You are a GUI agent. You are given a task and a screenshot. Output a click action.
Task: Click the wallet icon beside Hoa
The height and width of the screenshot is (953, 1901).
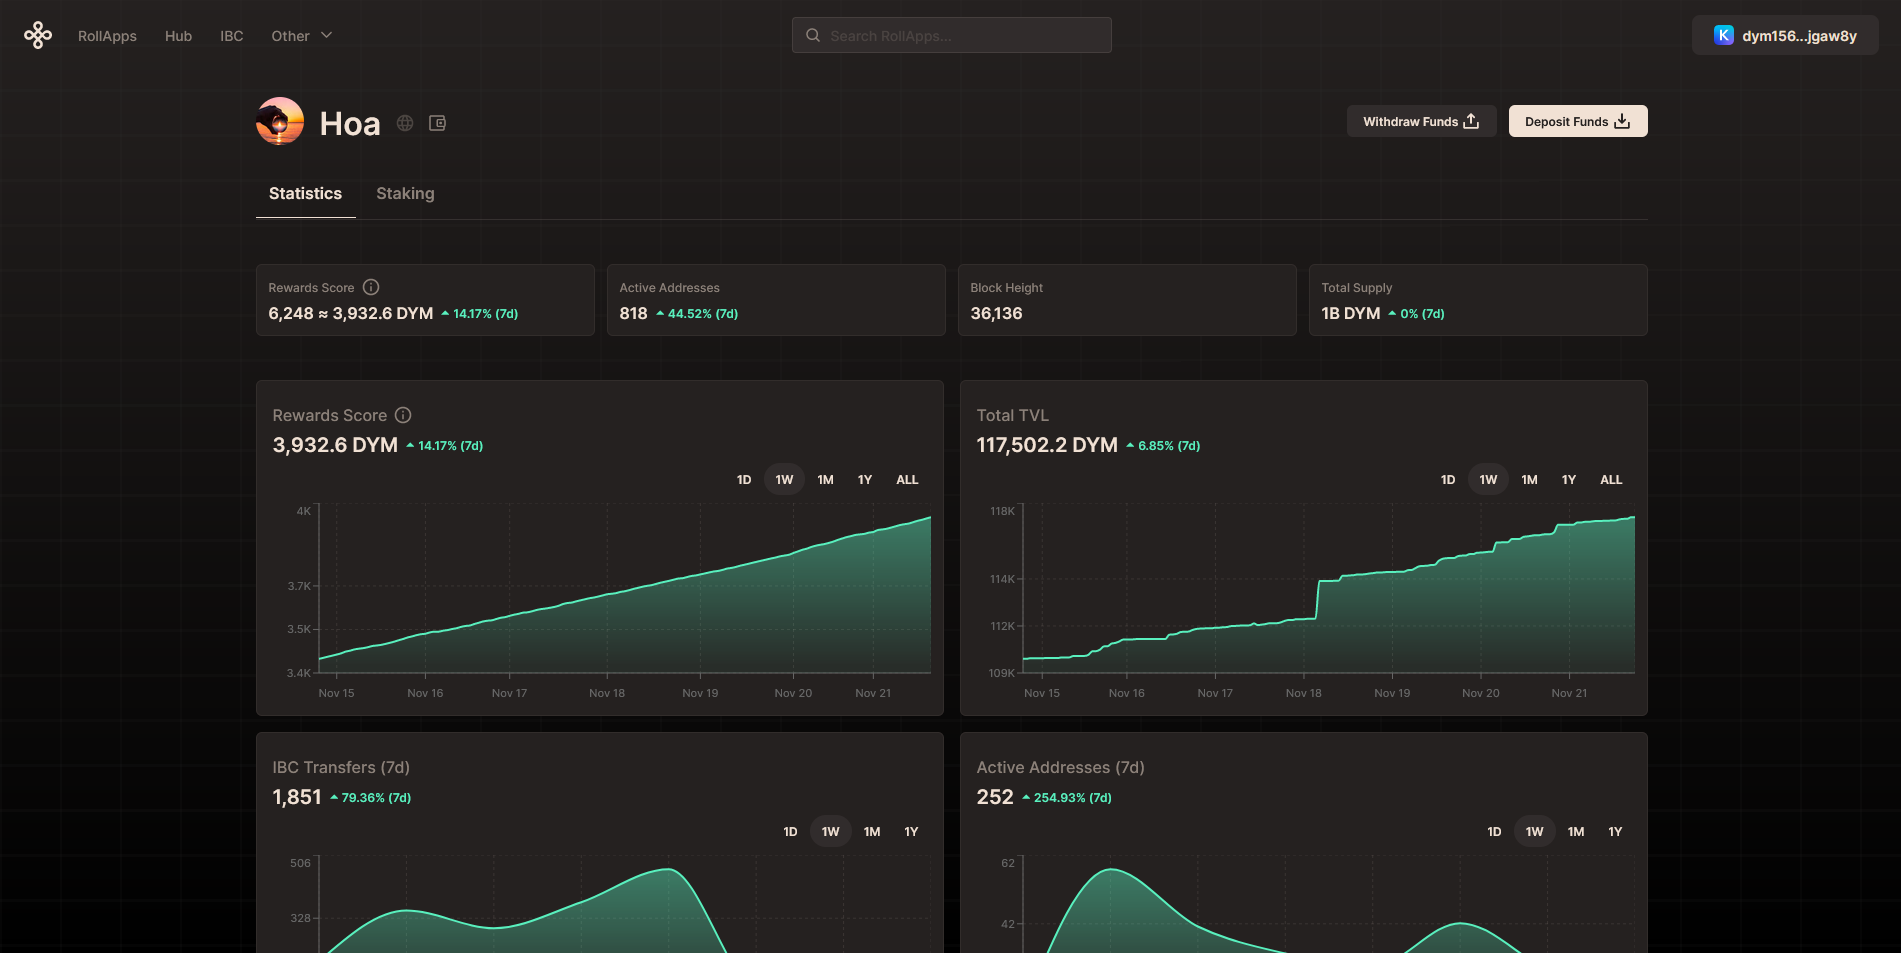coord(437,123)
